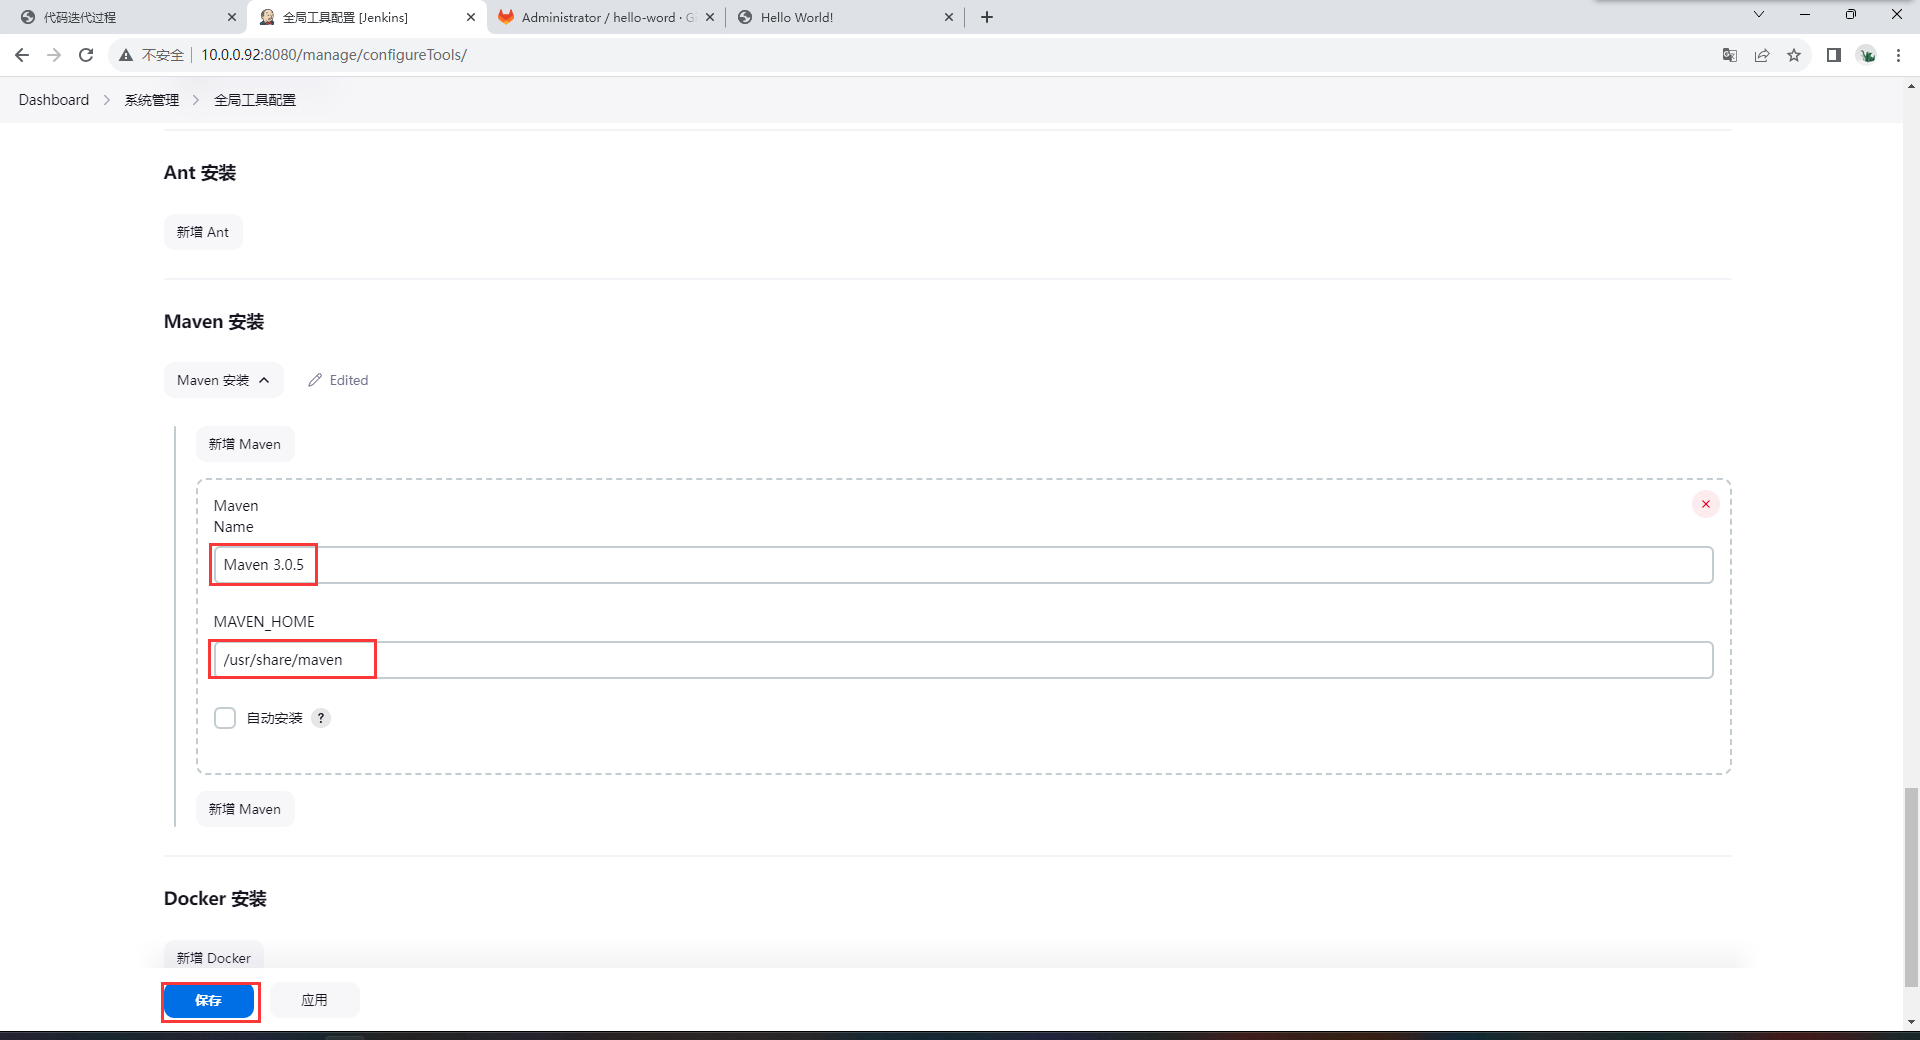The image size is (1920, 1040).
Task: Open the browser side panel
Action: [1834, 55]
